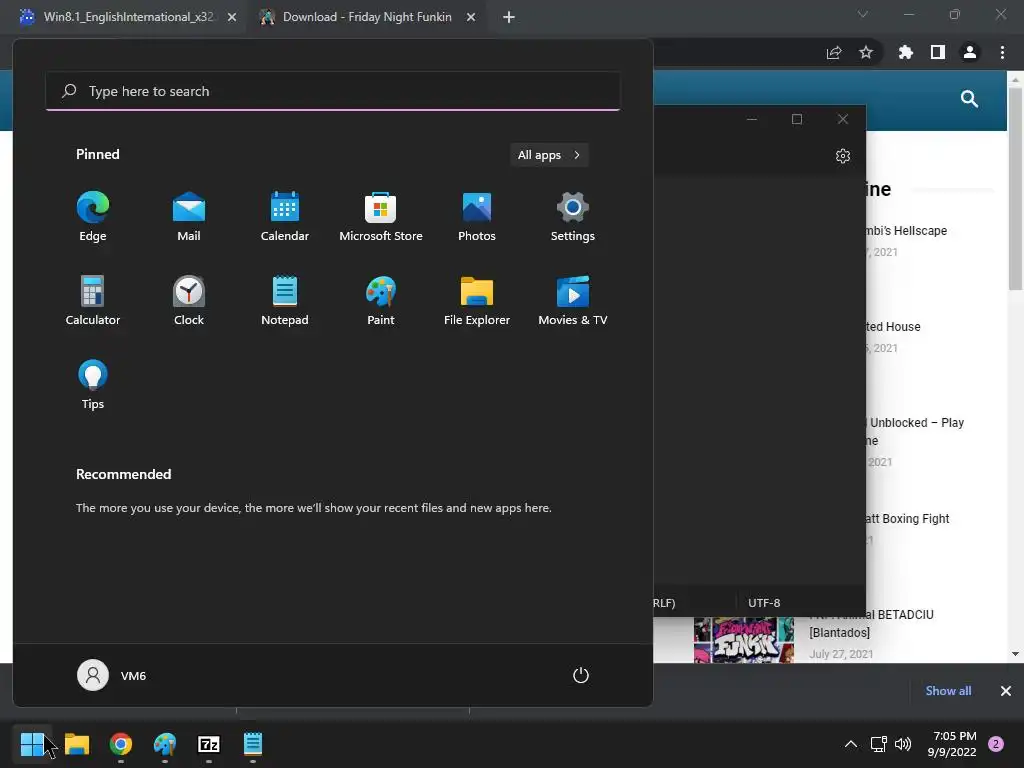The image size is (1024, 768).
Task: Click the Friday Night Funkin thumbnail image
Action: pyautogui.click(x=744, y=640)
